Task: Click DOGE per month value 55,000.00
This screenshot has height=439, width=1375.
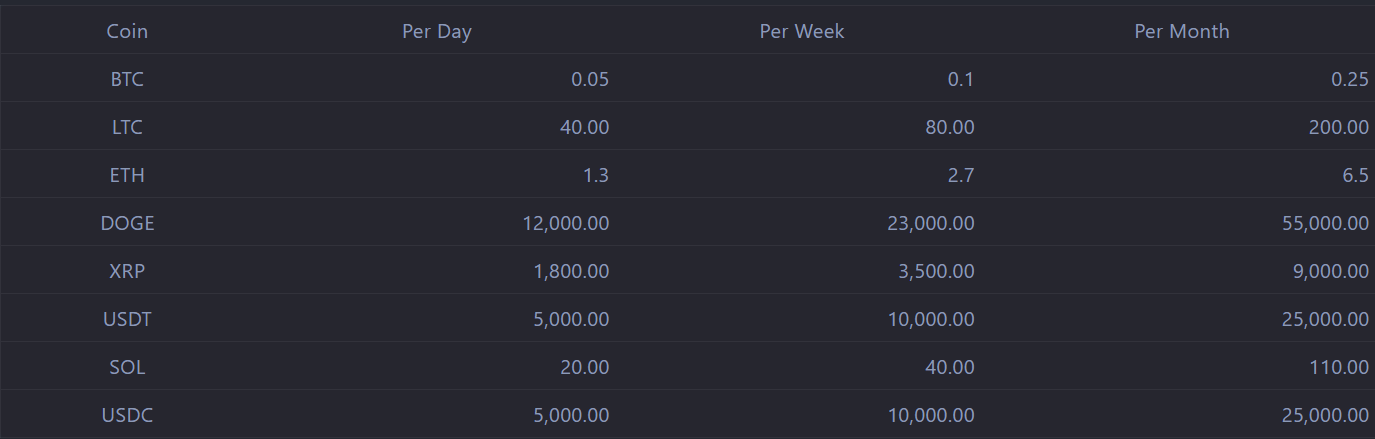Action: (1325, 223)
